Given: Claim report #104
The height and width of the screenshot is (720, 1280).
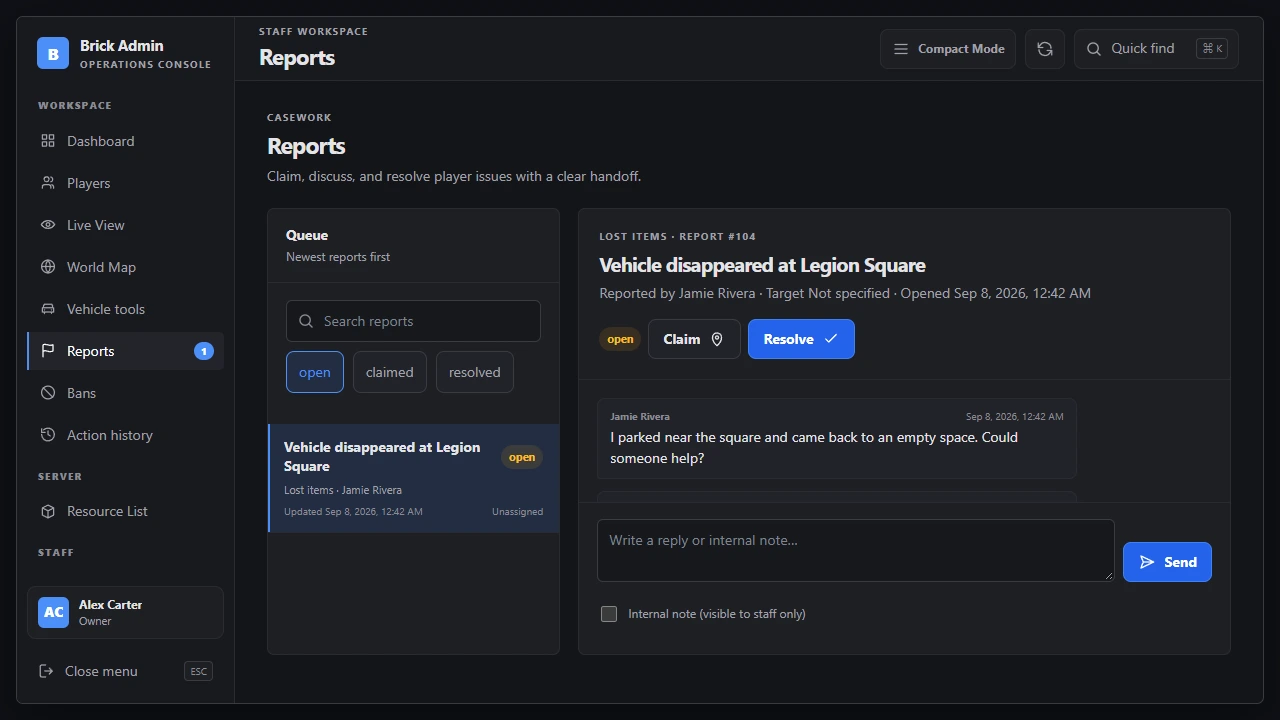Looking at the screenshot, I should (694, 339).
